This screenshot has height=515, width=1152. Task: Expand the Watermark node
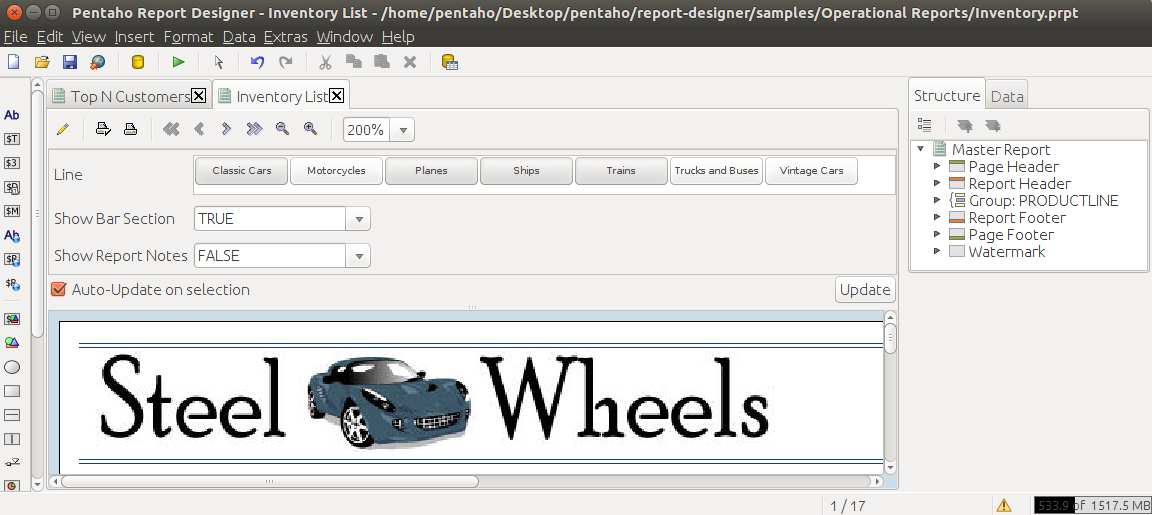(937, 251)
